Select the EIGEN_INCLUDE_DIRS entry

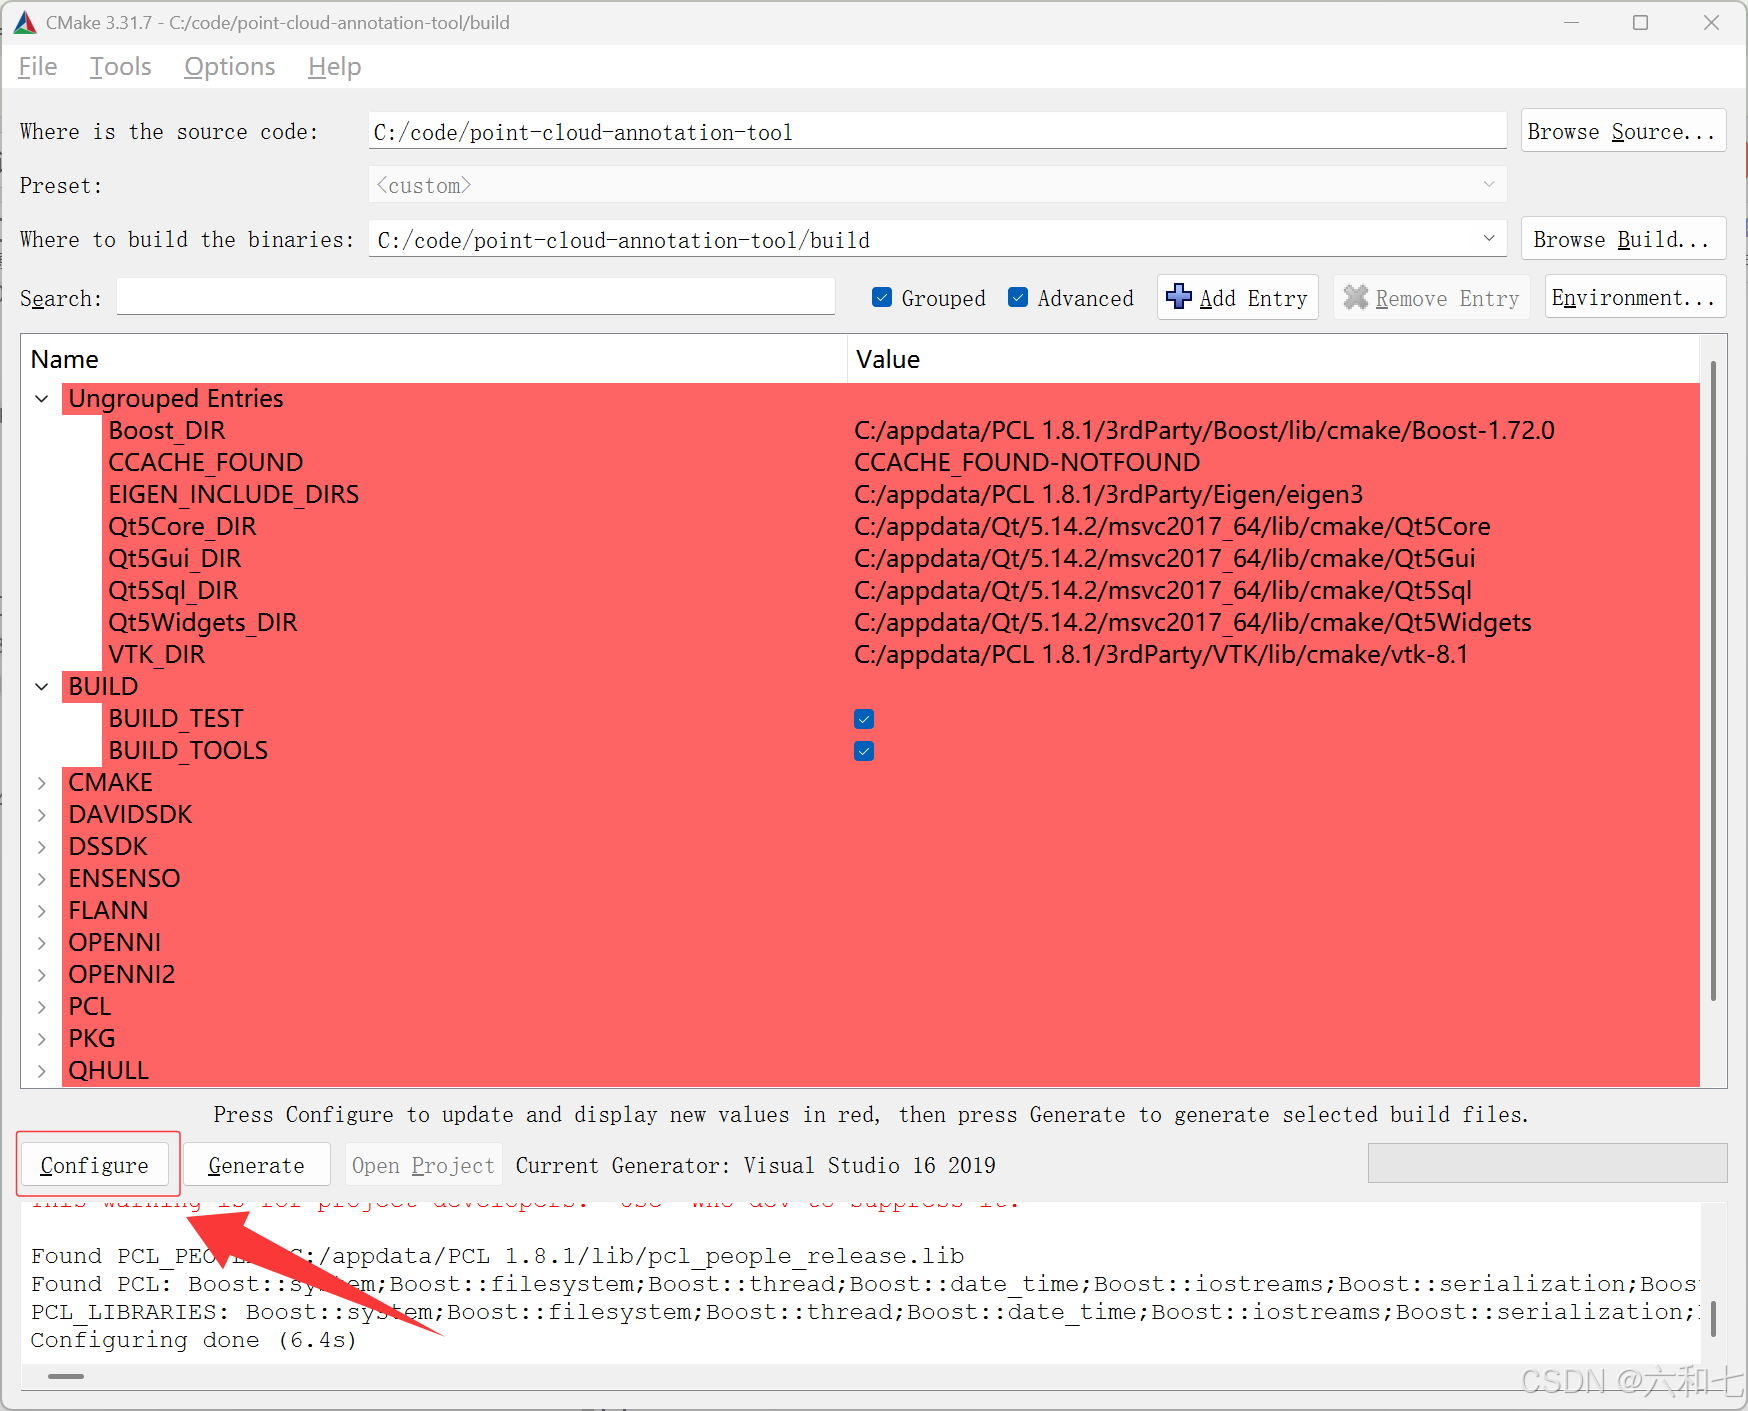234,495
